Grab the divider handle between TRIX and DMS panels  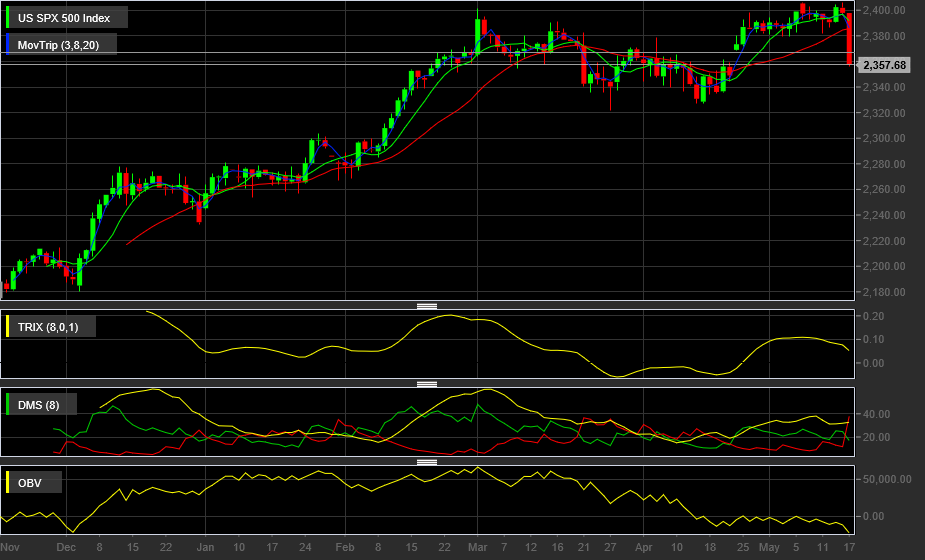427,384
